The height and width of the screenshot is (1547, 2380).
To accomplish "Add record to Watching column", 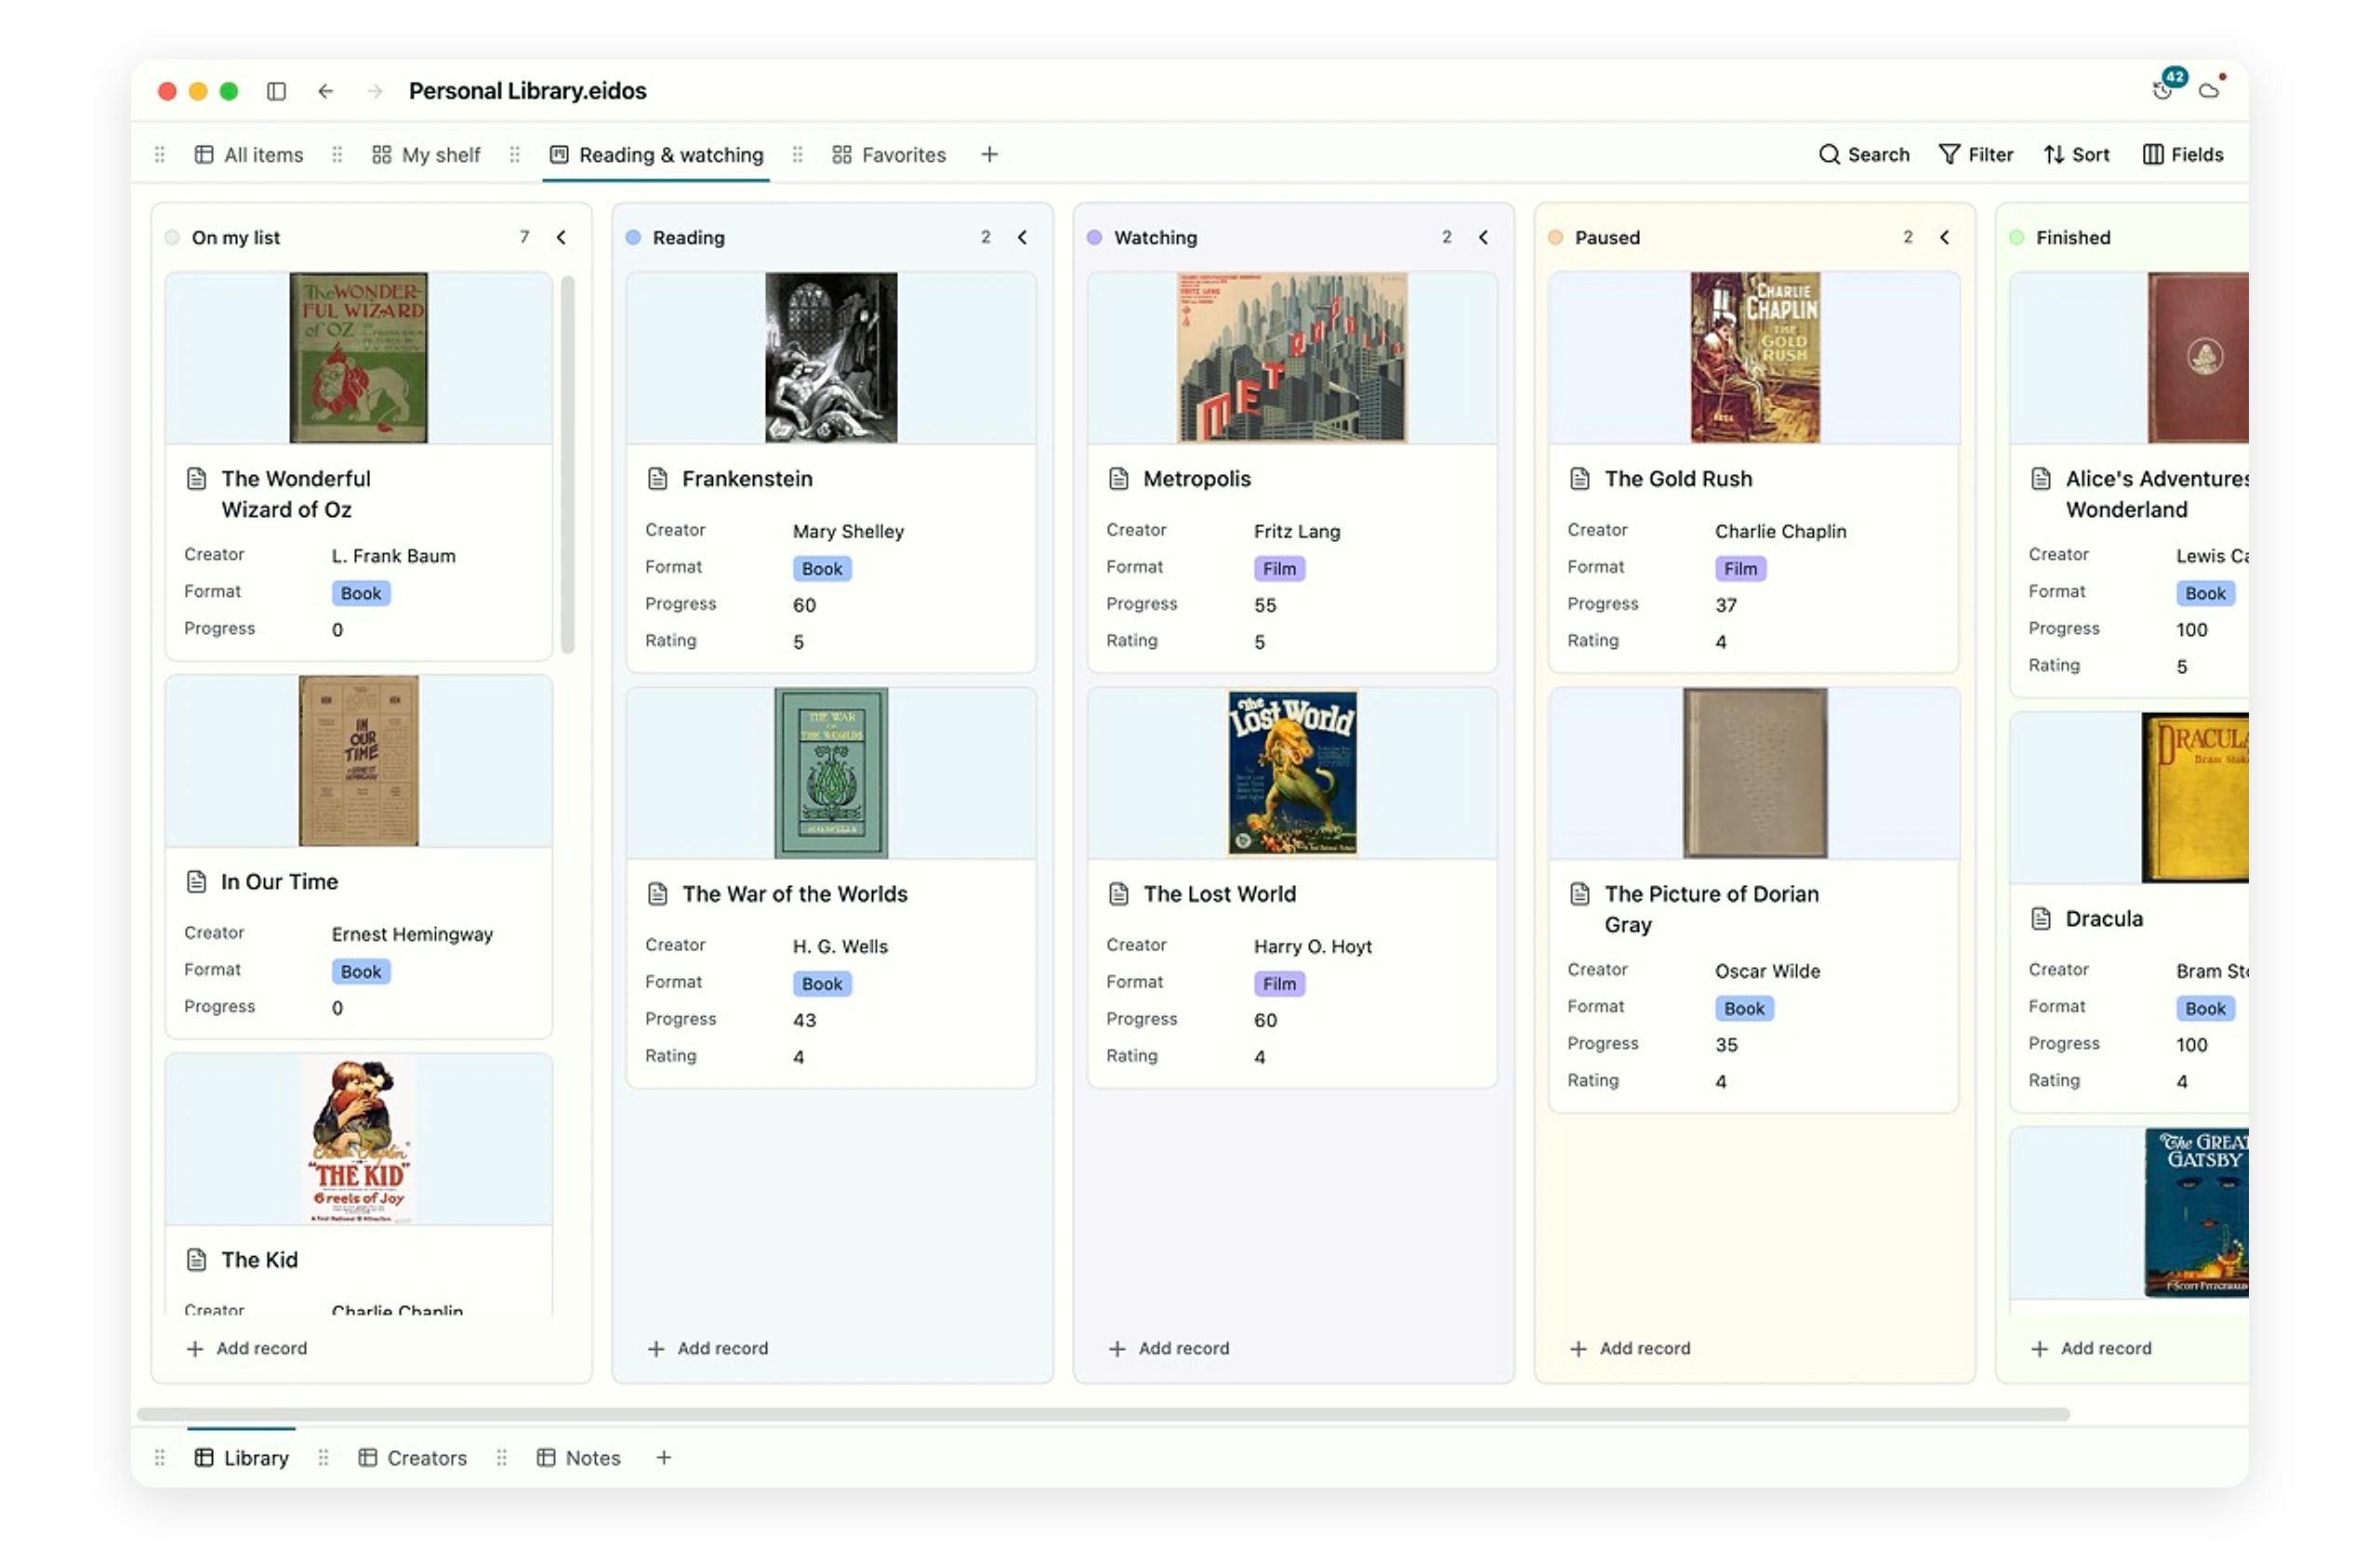I will pos(1168,1347).
